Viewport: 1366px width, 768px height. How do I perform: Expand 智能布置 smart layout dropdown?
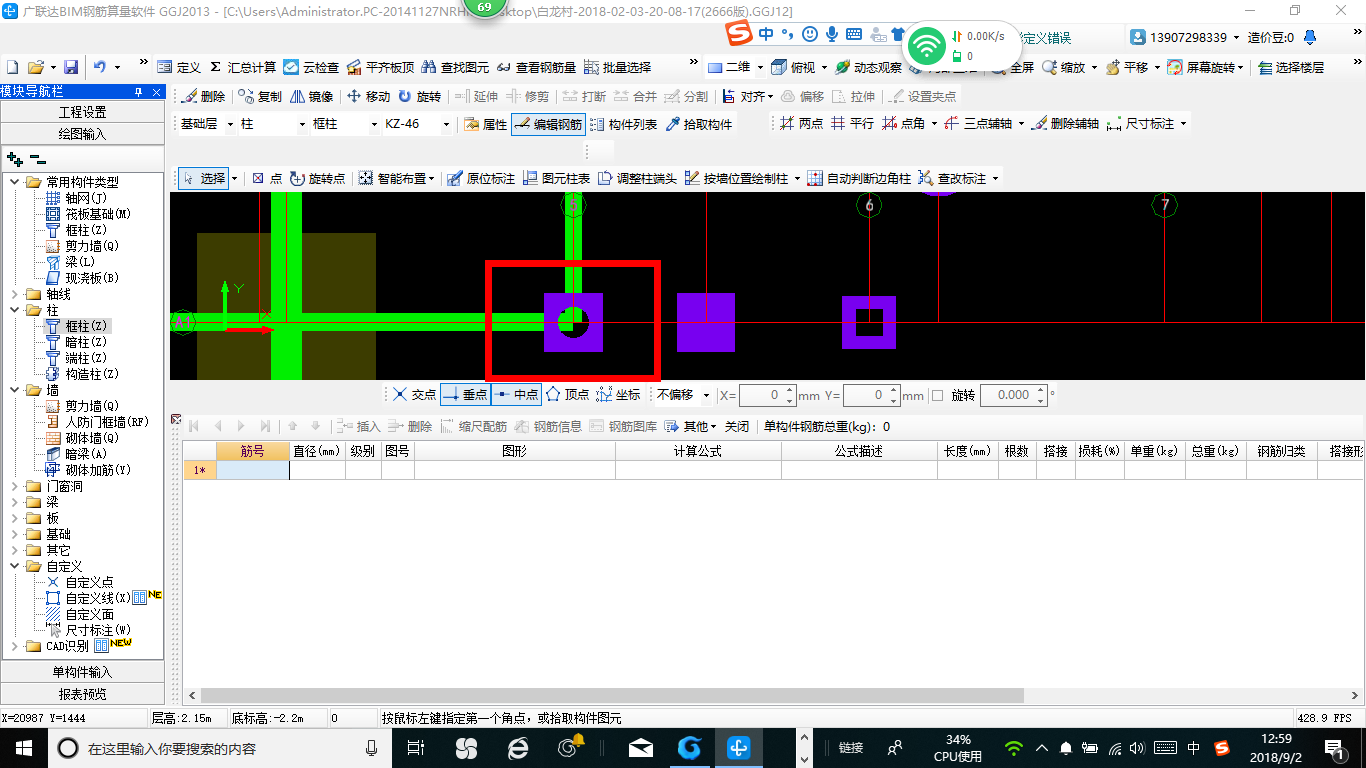point(431,179)
